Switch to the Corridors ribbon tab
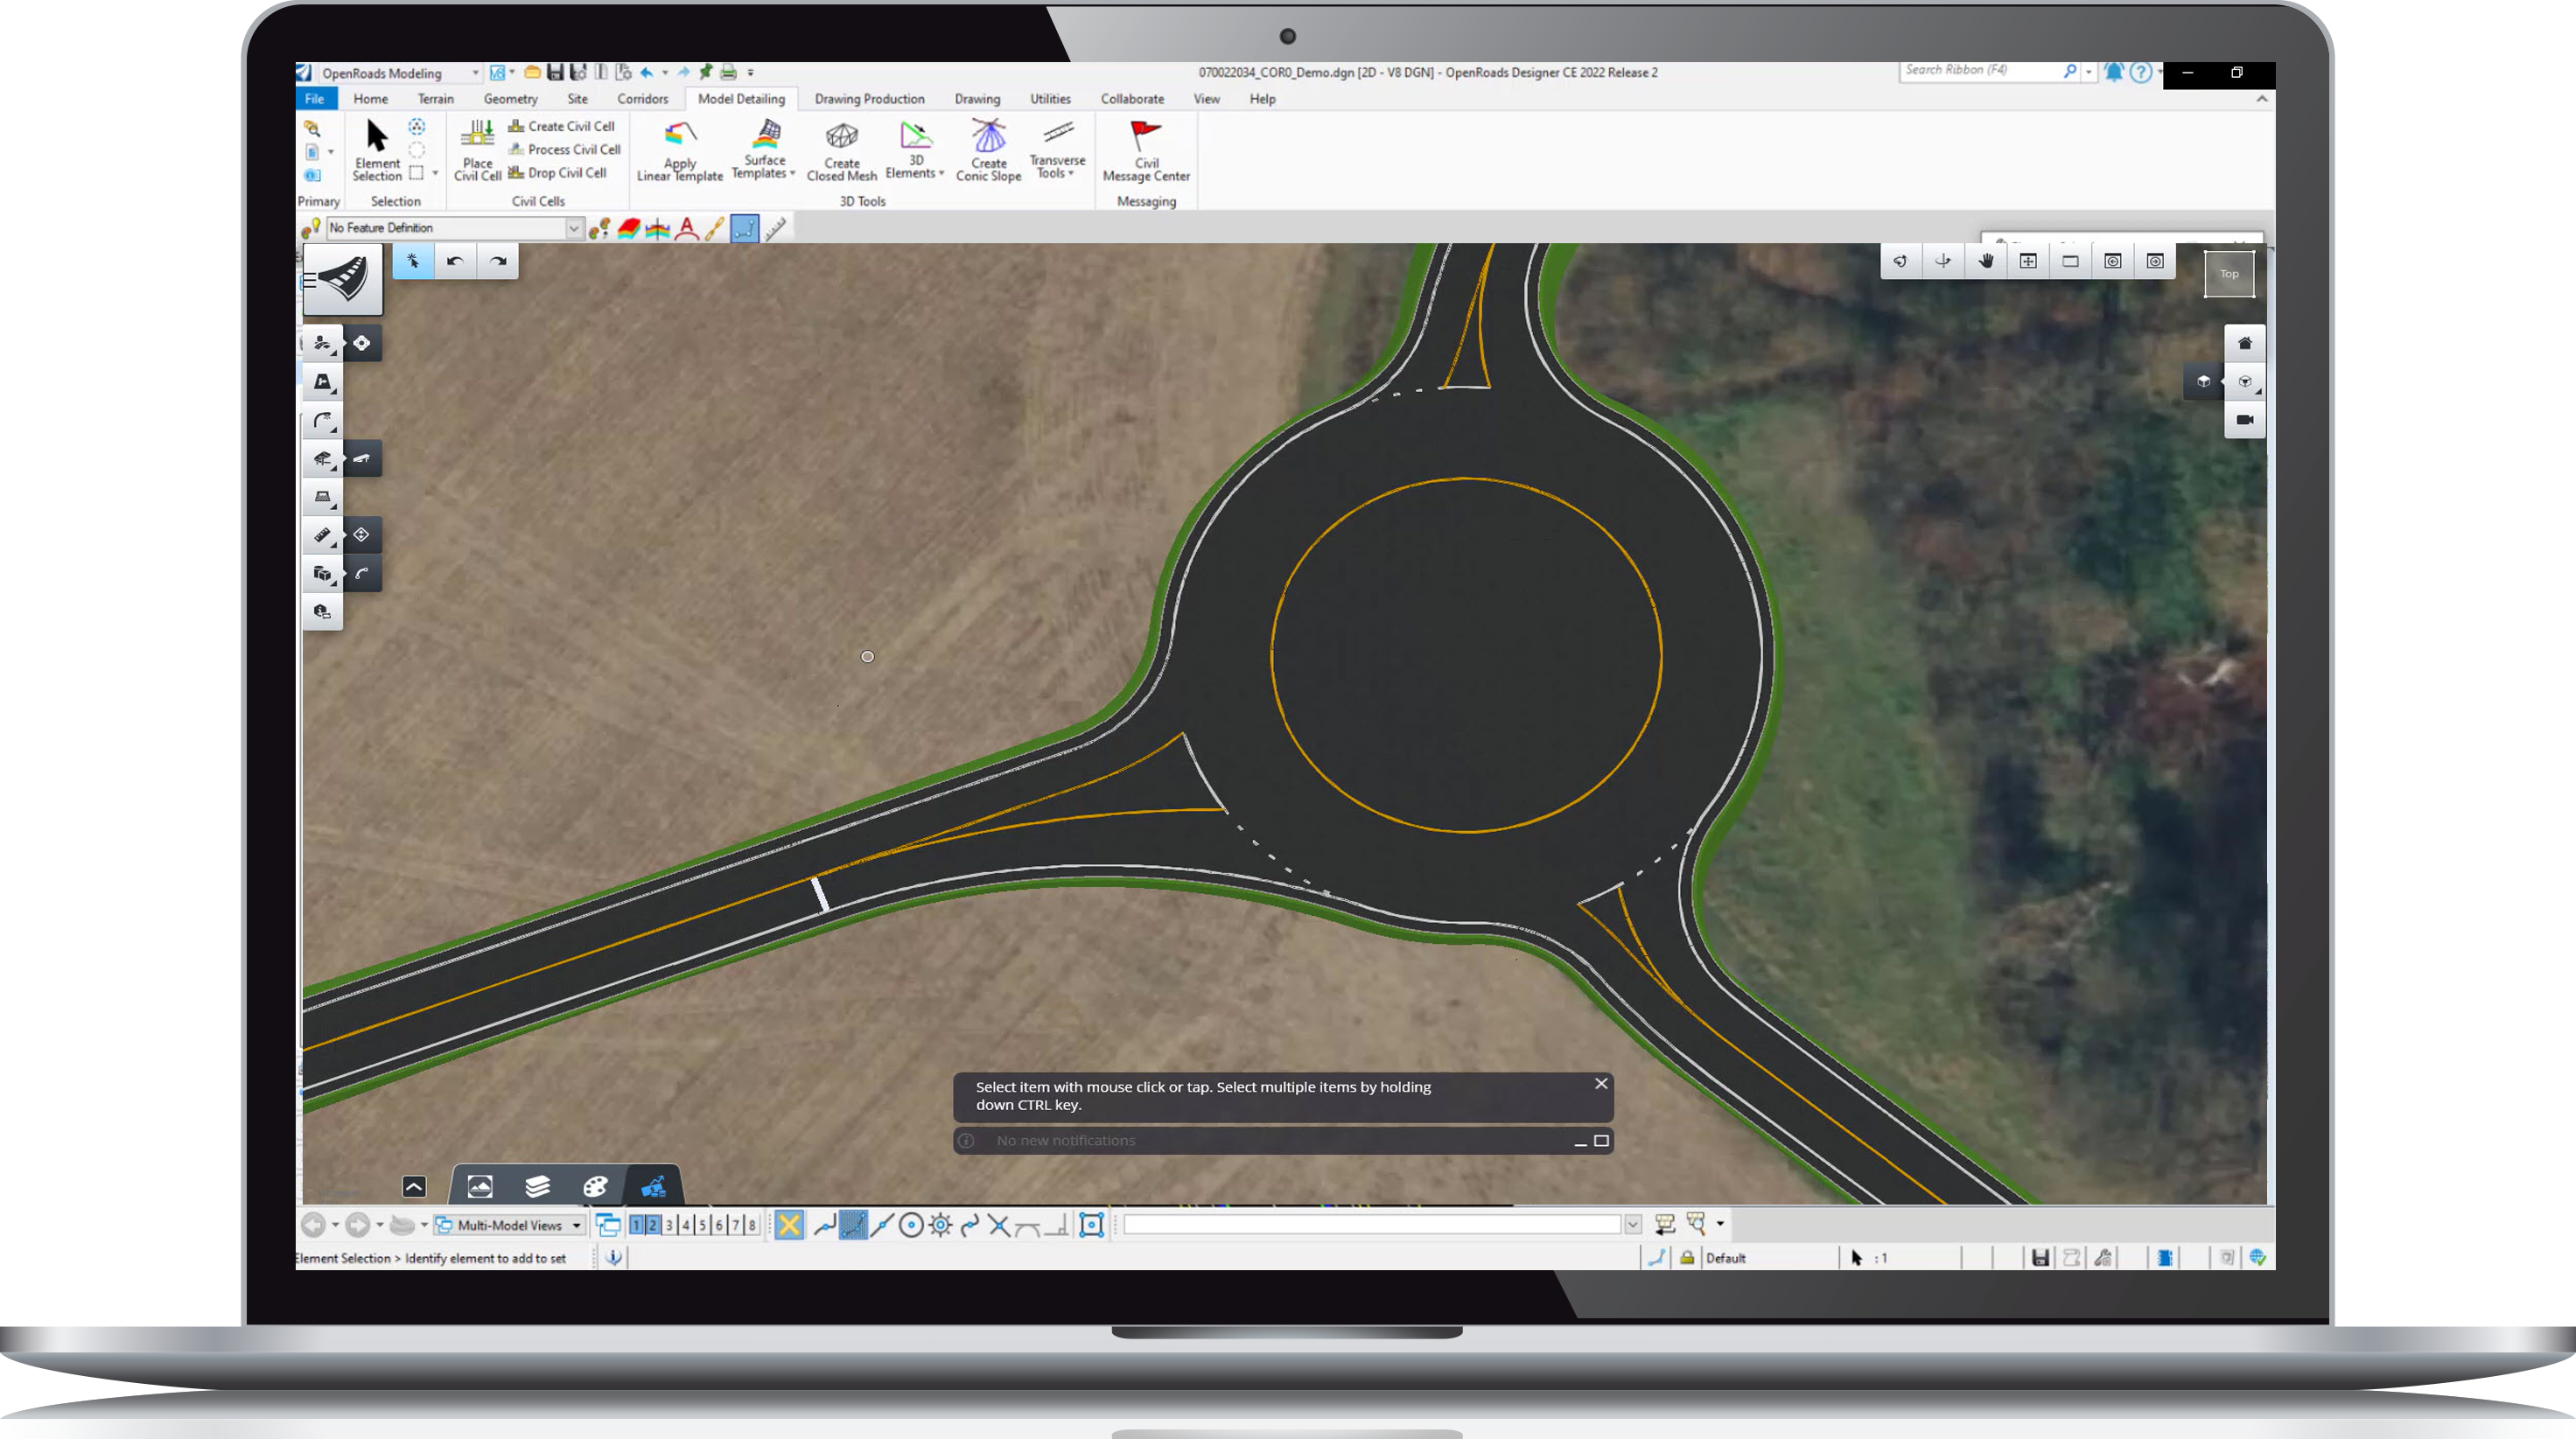The width and height of the screenshot is (2576, 1439). pyautogui.click(x=641, y=99)
